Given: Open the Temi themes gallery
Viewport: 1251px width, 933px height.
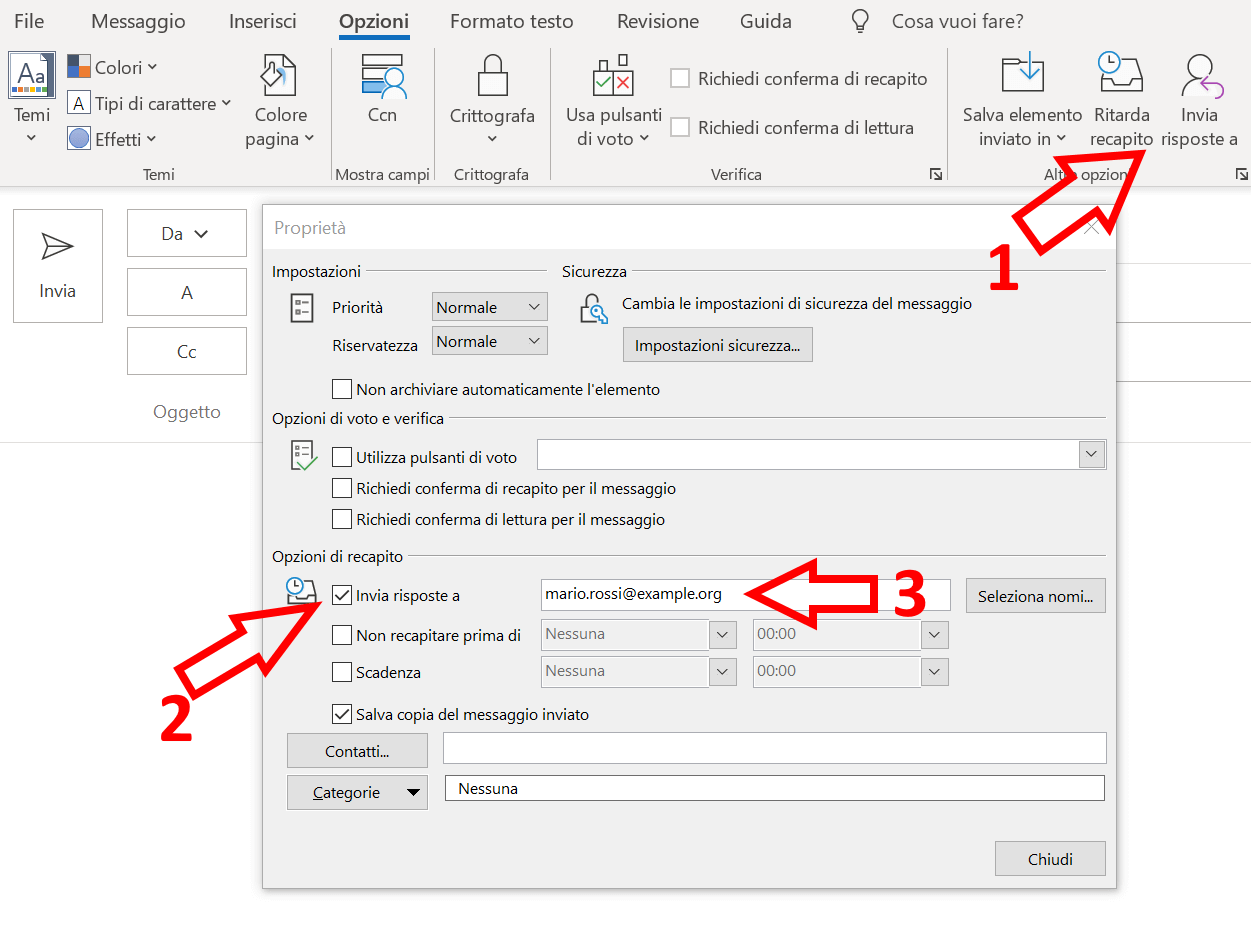Looking at the screenshot, I should tap(32, 99).
